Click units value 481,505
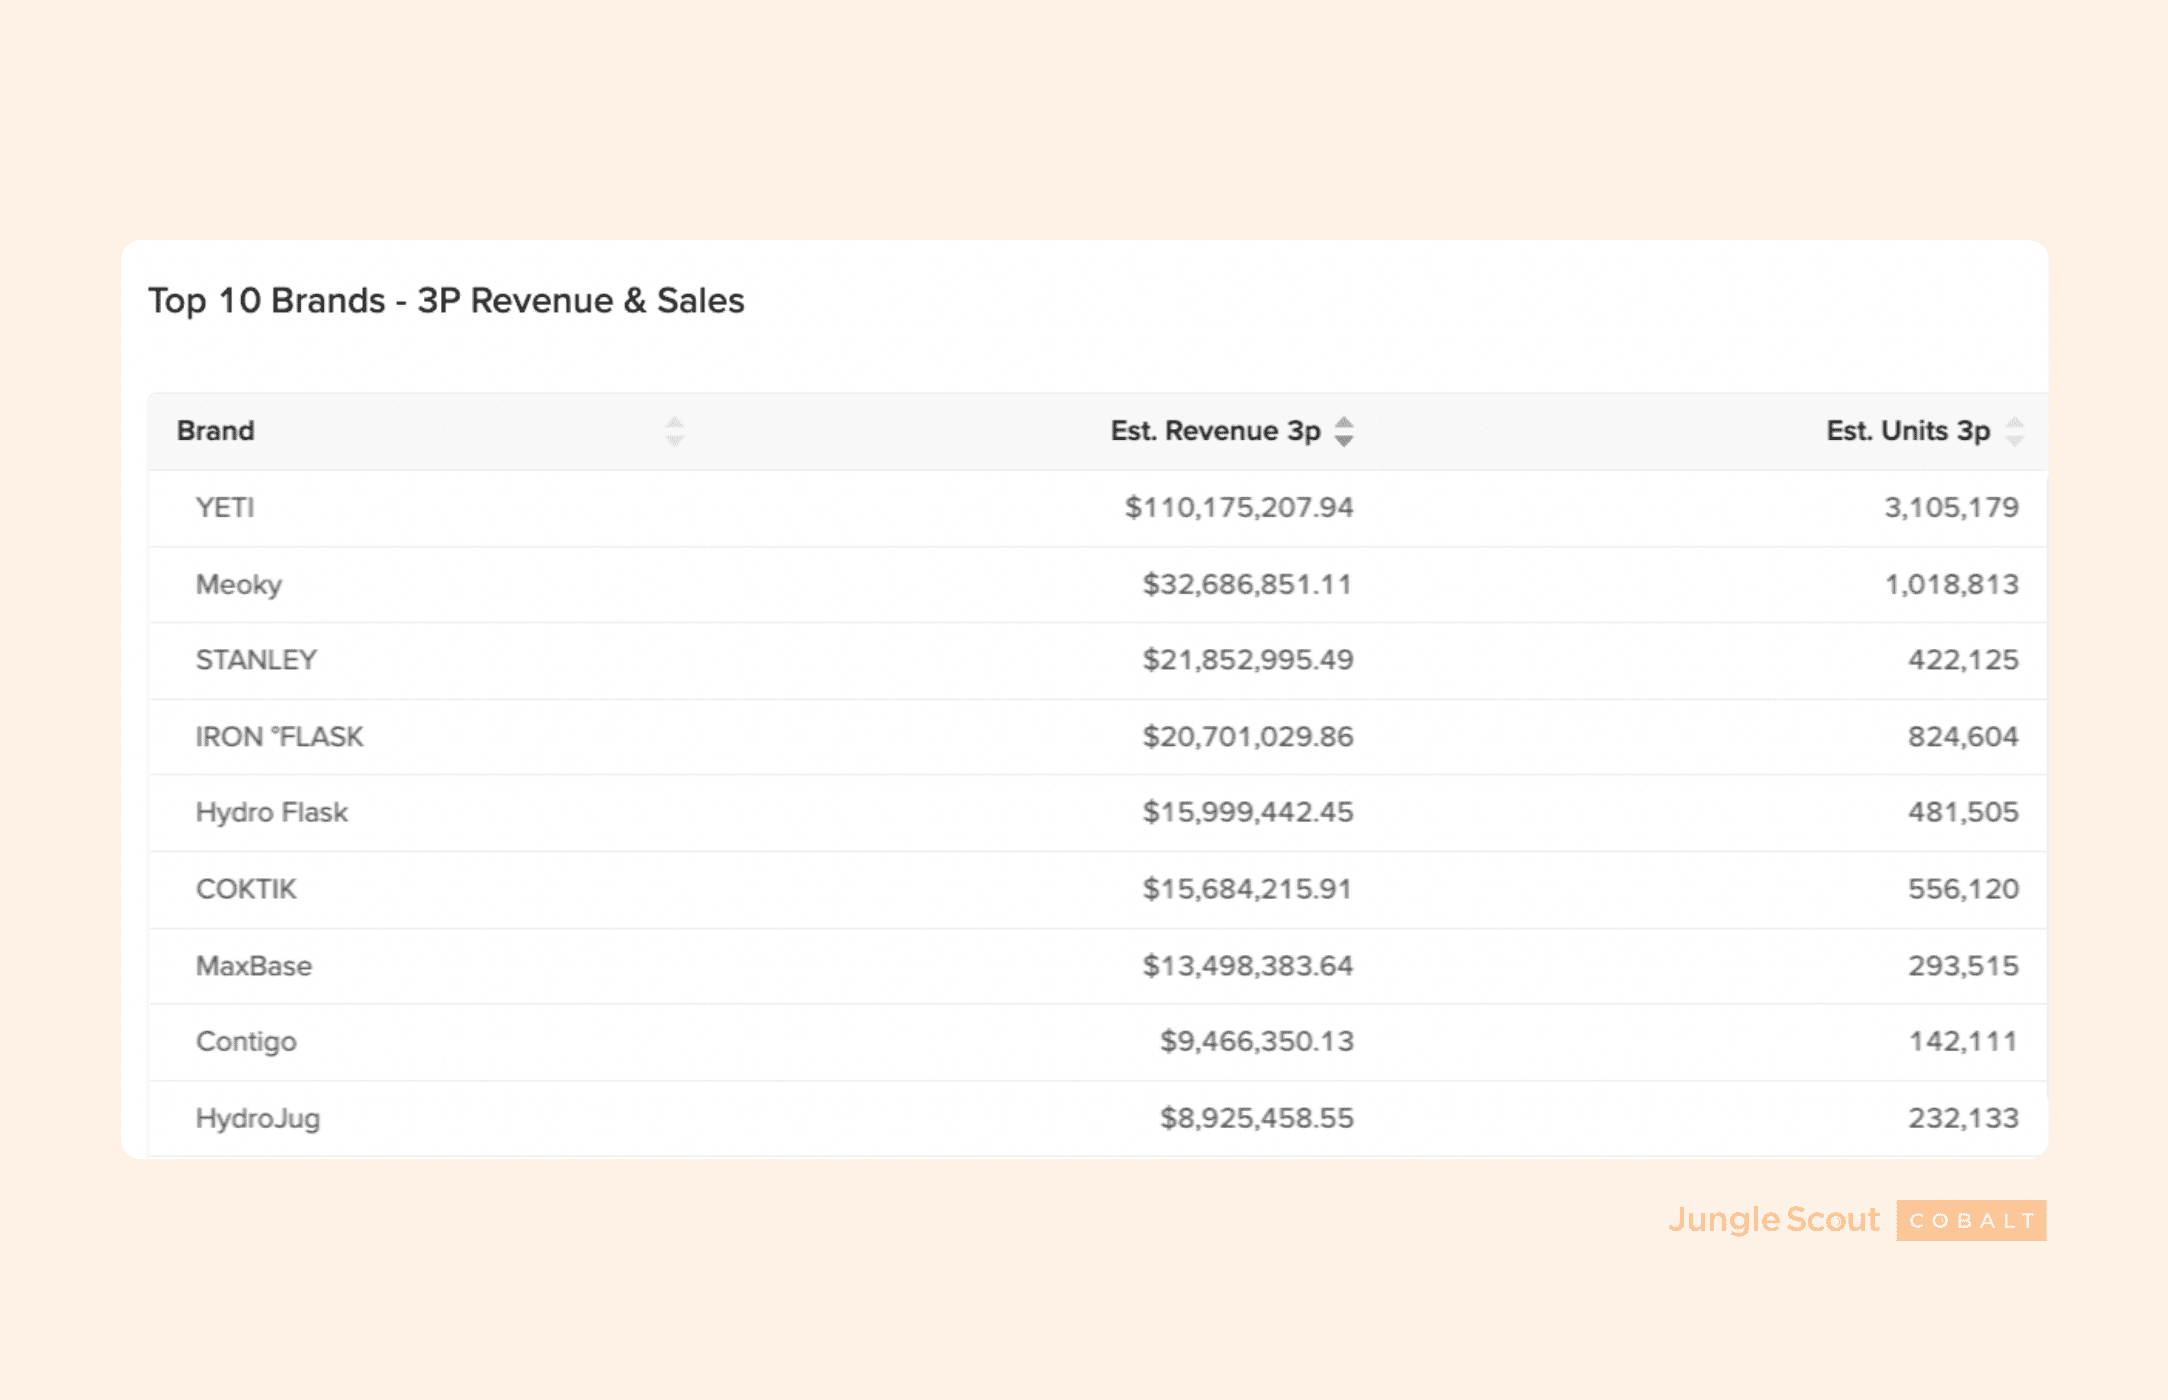Screen dimensions: 2168x1400 (1963, 812)
